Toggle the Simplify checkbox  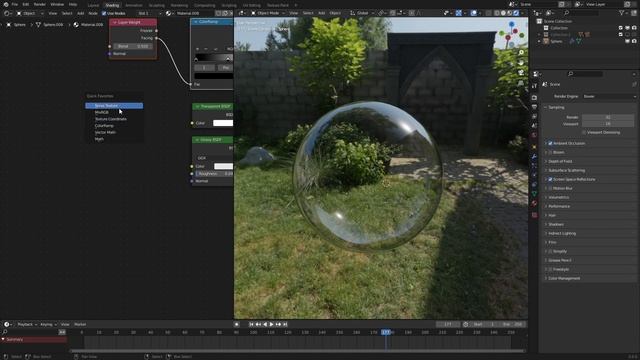point(550,251)
